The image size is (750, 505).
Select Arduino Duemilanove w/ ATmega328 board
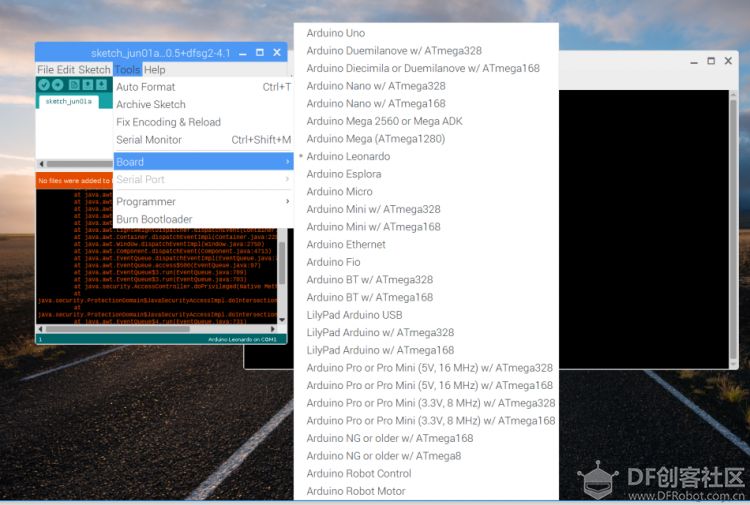point(426,51)
